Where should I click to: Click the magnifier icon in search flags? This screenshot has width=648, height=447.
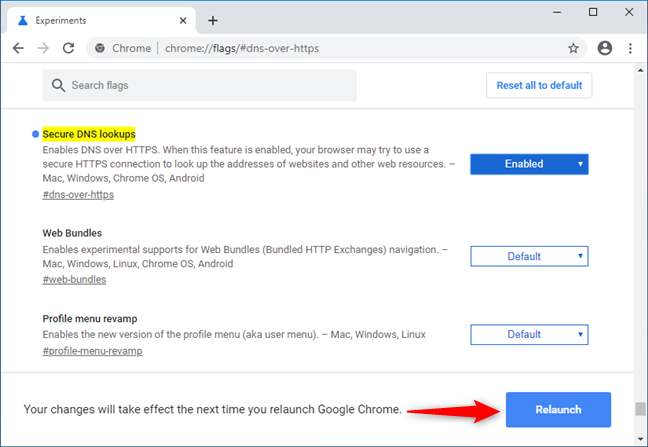click(x=58, y=86)
